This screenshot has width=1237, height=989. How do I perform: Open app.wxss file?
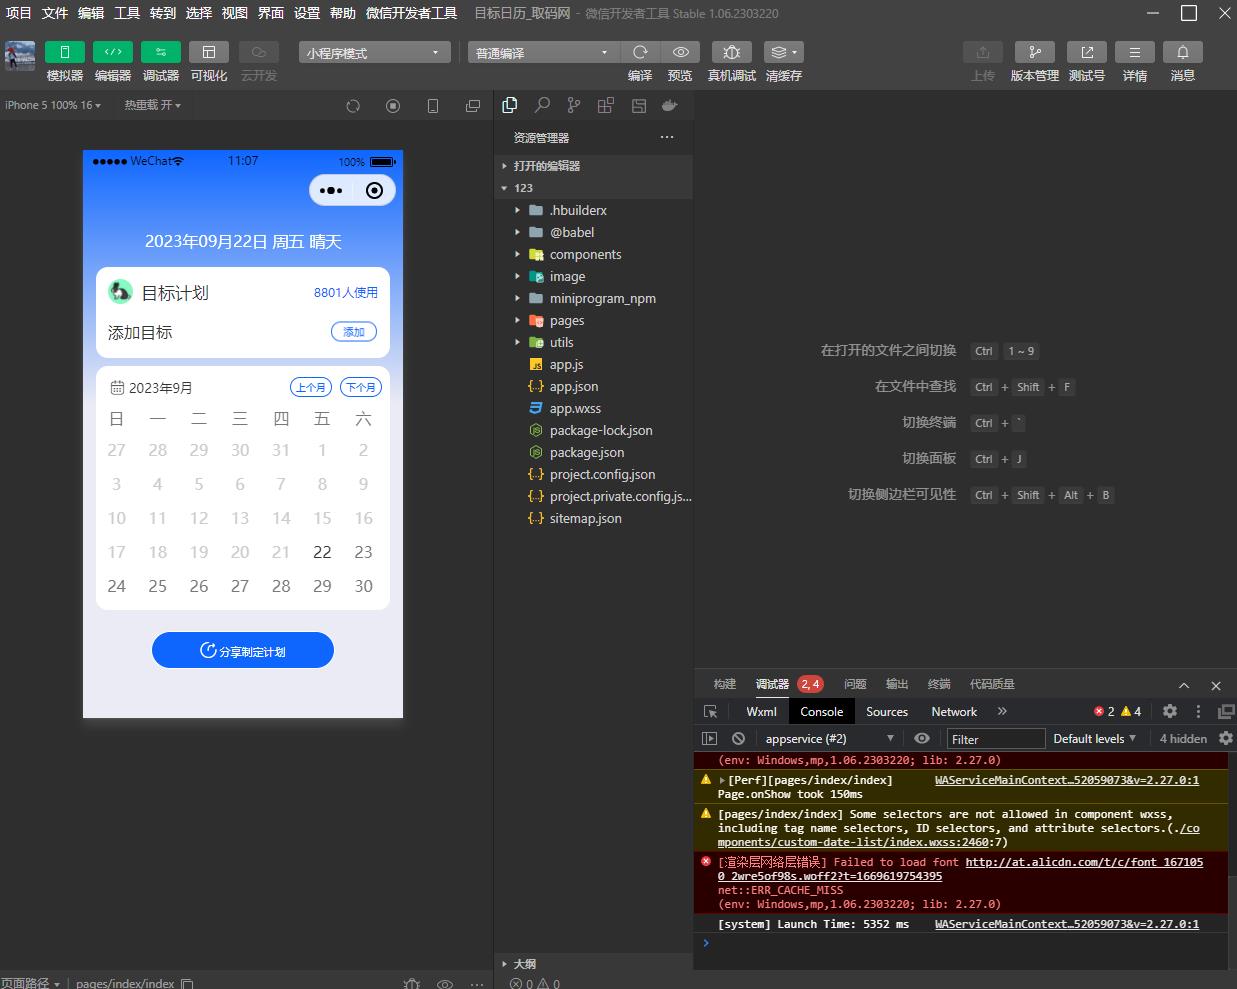594,408
